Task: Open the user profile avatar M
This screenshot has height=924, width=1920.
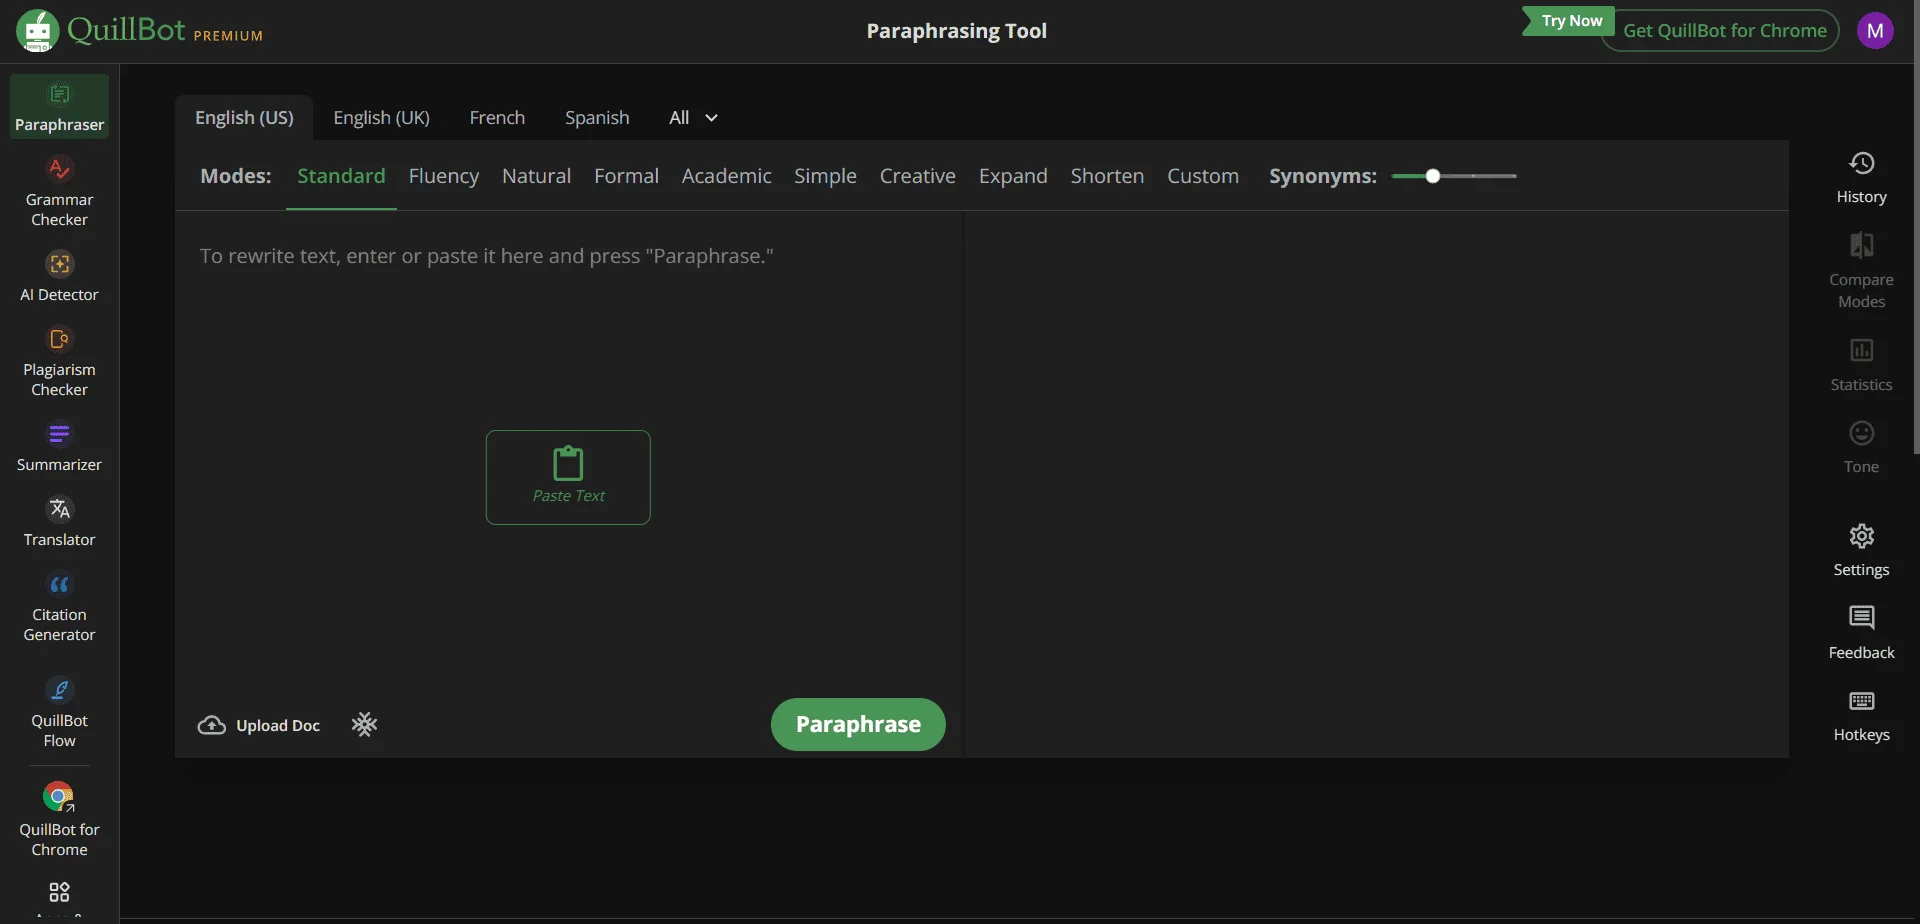Action: (1875, 31)
